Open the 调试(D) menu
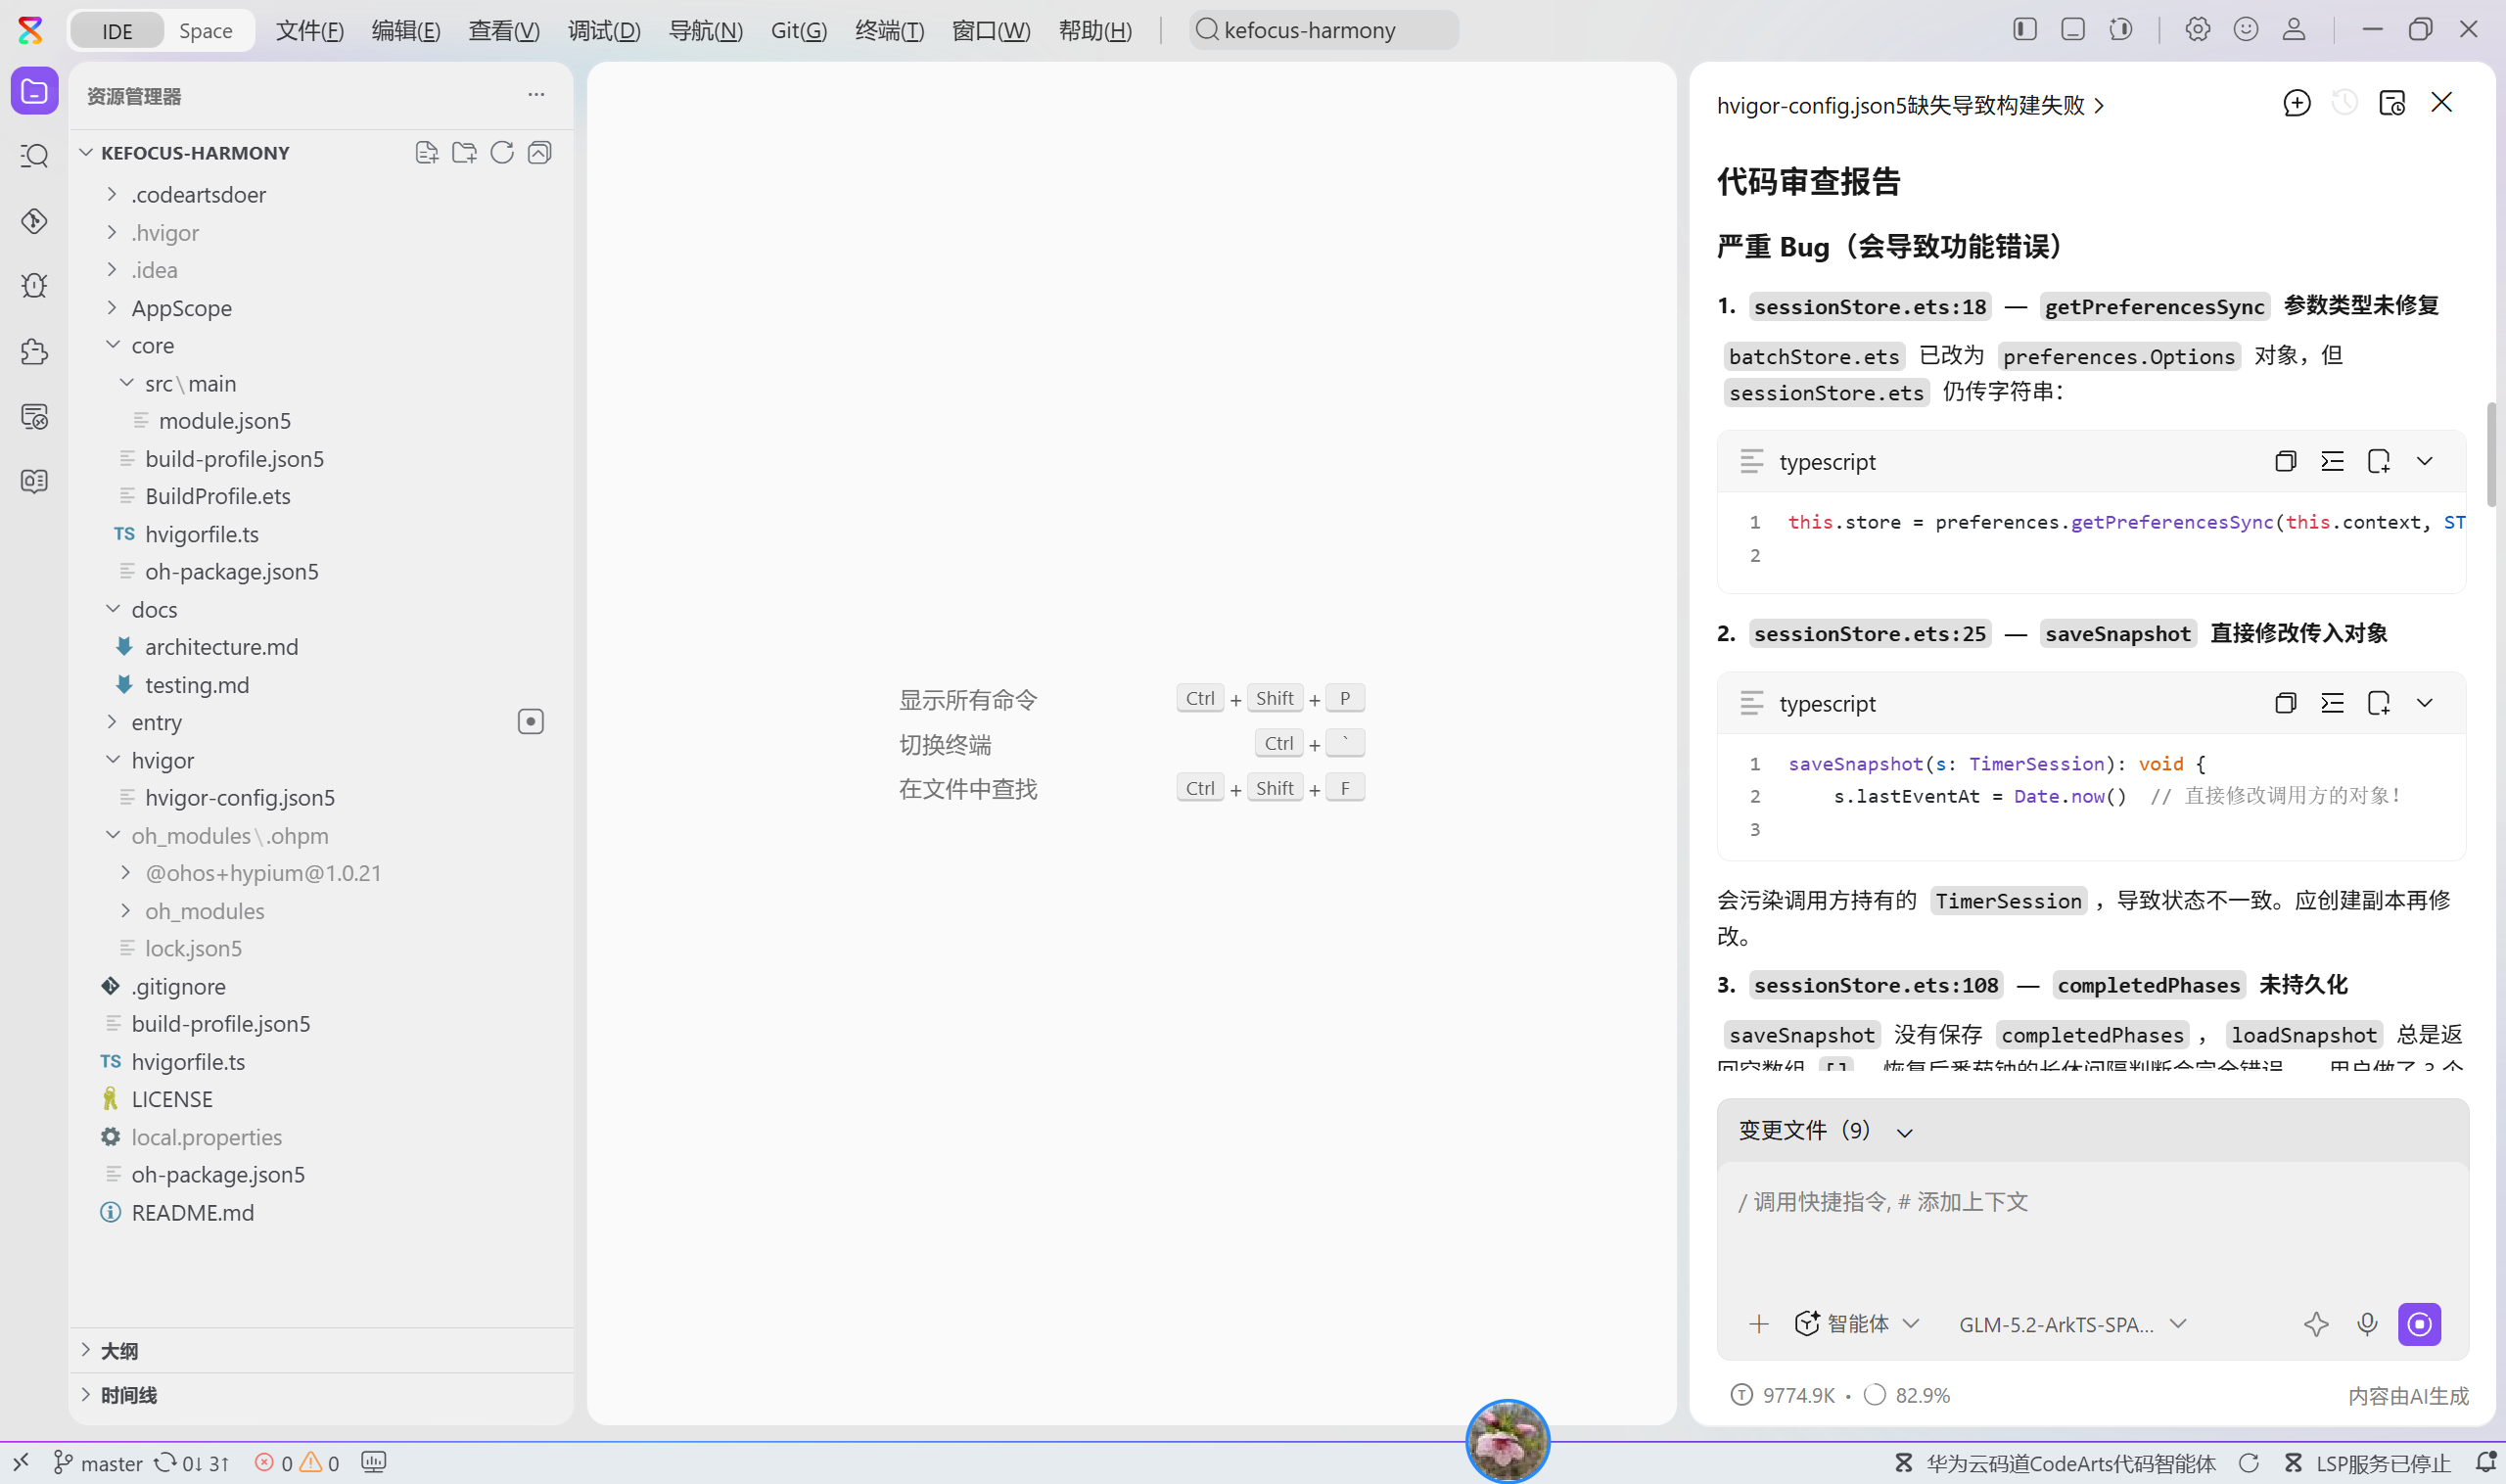 pos(603,30)
